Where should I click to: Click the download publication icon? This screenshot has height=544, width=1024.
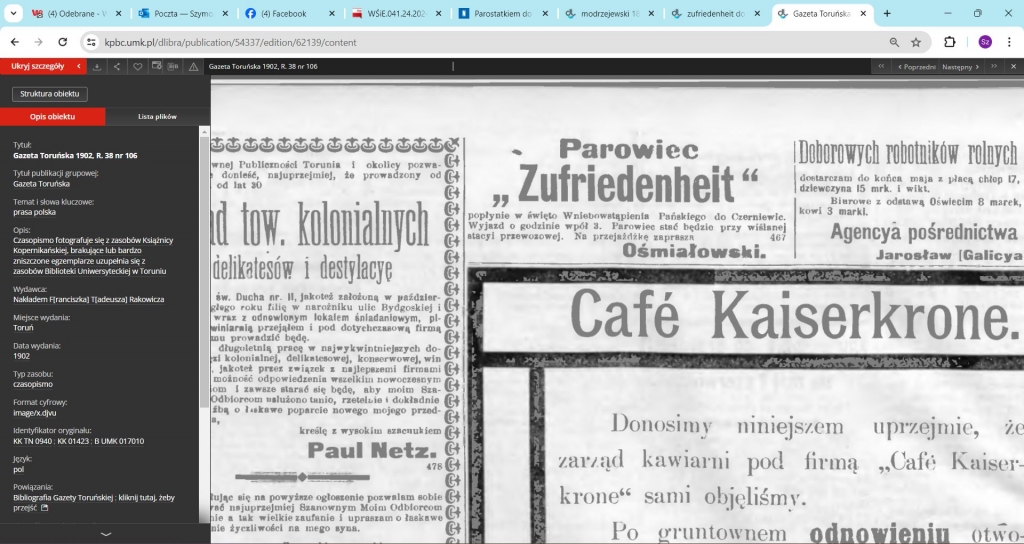(97, 67)
